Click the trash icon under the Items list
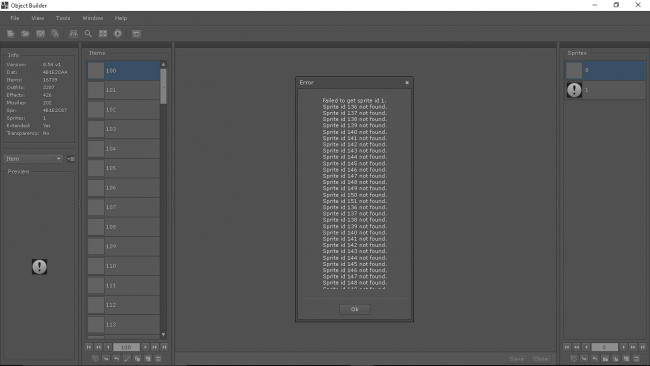Viewport: 650px width, 366px height. [x=158, y=359]
